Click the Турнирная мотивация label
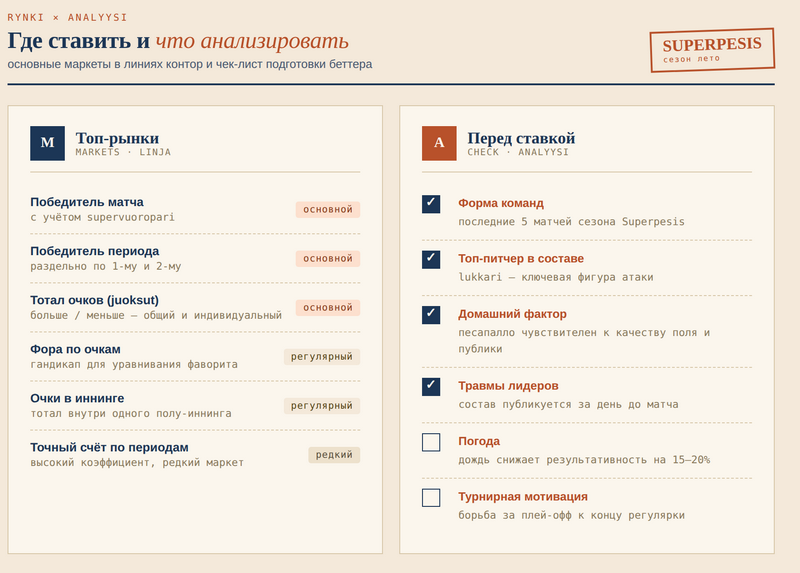 [x=523, y=497]
